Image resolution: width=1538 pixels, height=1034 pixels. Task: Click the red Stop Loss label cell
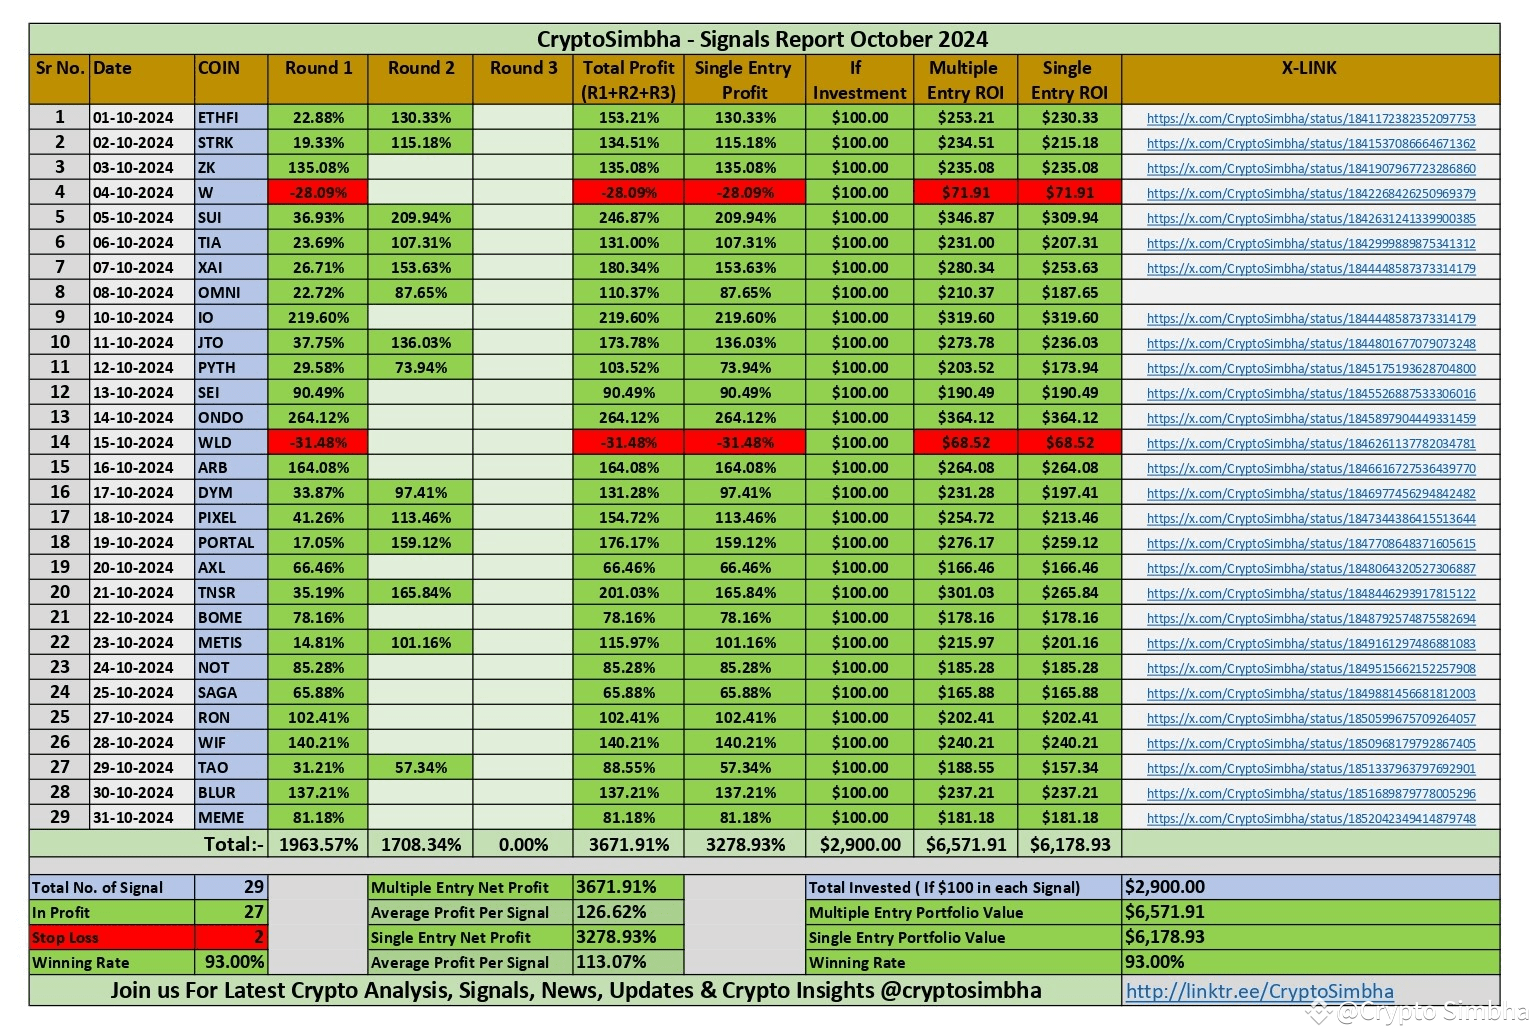[111, 938]
